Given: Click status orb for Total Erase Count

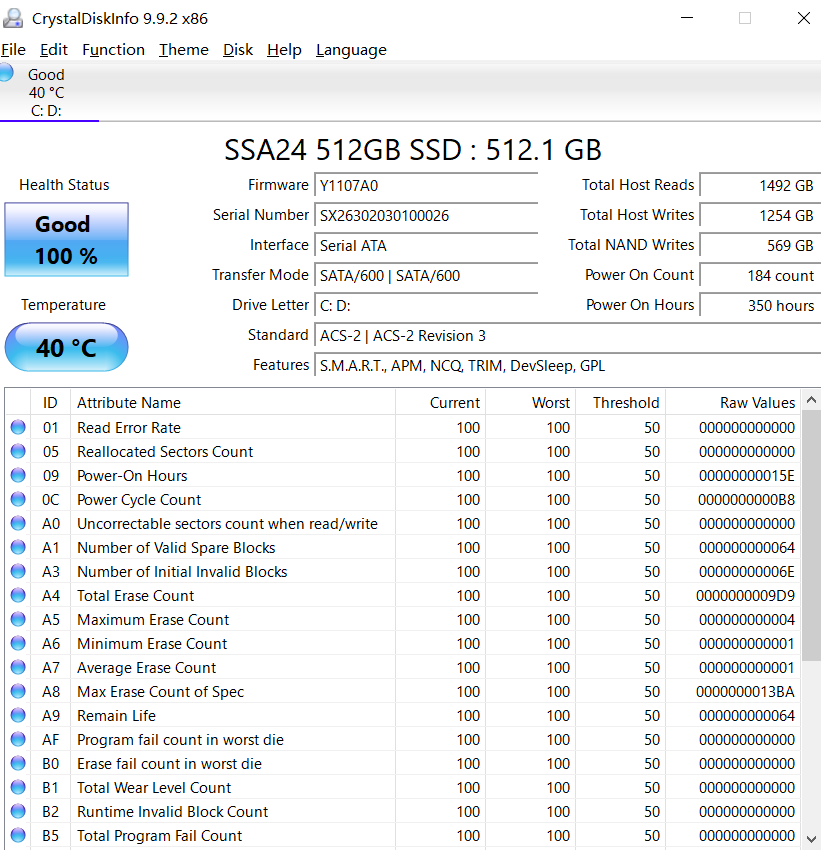Looking at the screenshot, I should (18, 595).
